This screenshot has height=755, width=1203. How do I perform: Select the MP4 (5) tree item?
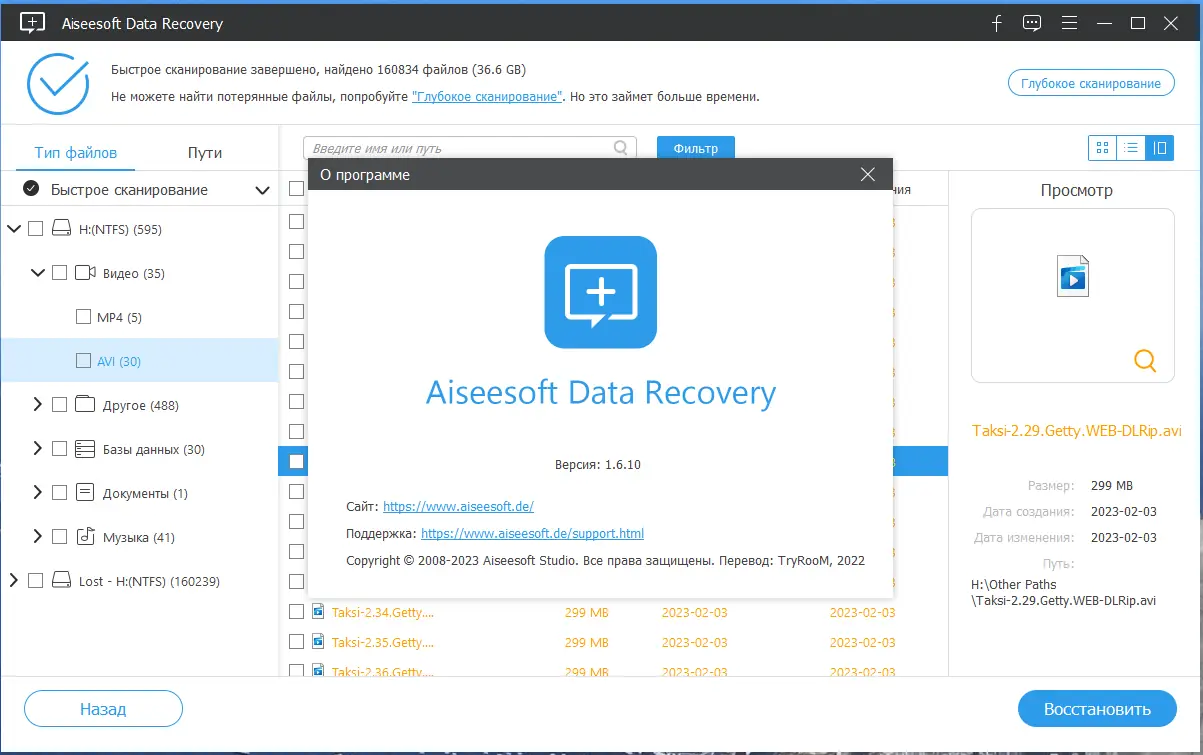tap(139, 317)
